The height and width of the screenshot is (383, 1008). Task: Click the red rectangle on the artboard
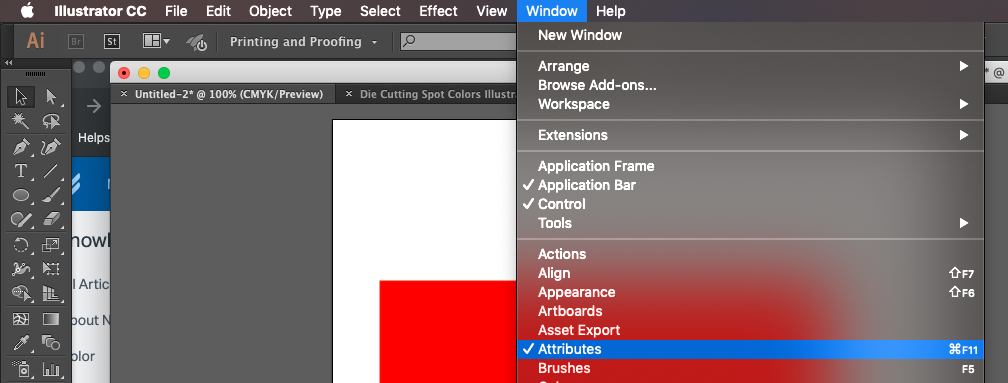point(448,332)
